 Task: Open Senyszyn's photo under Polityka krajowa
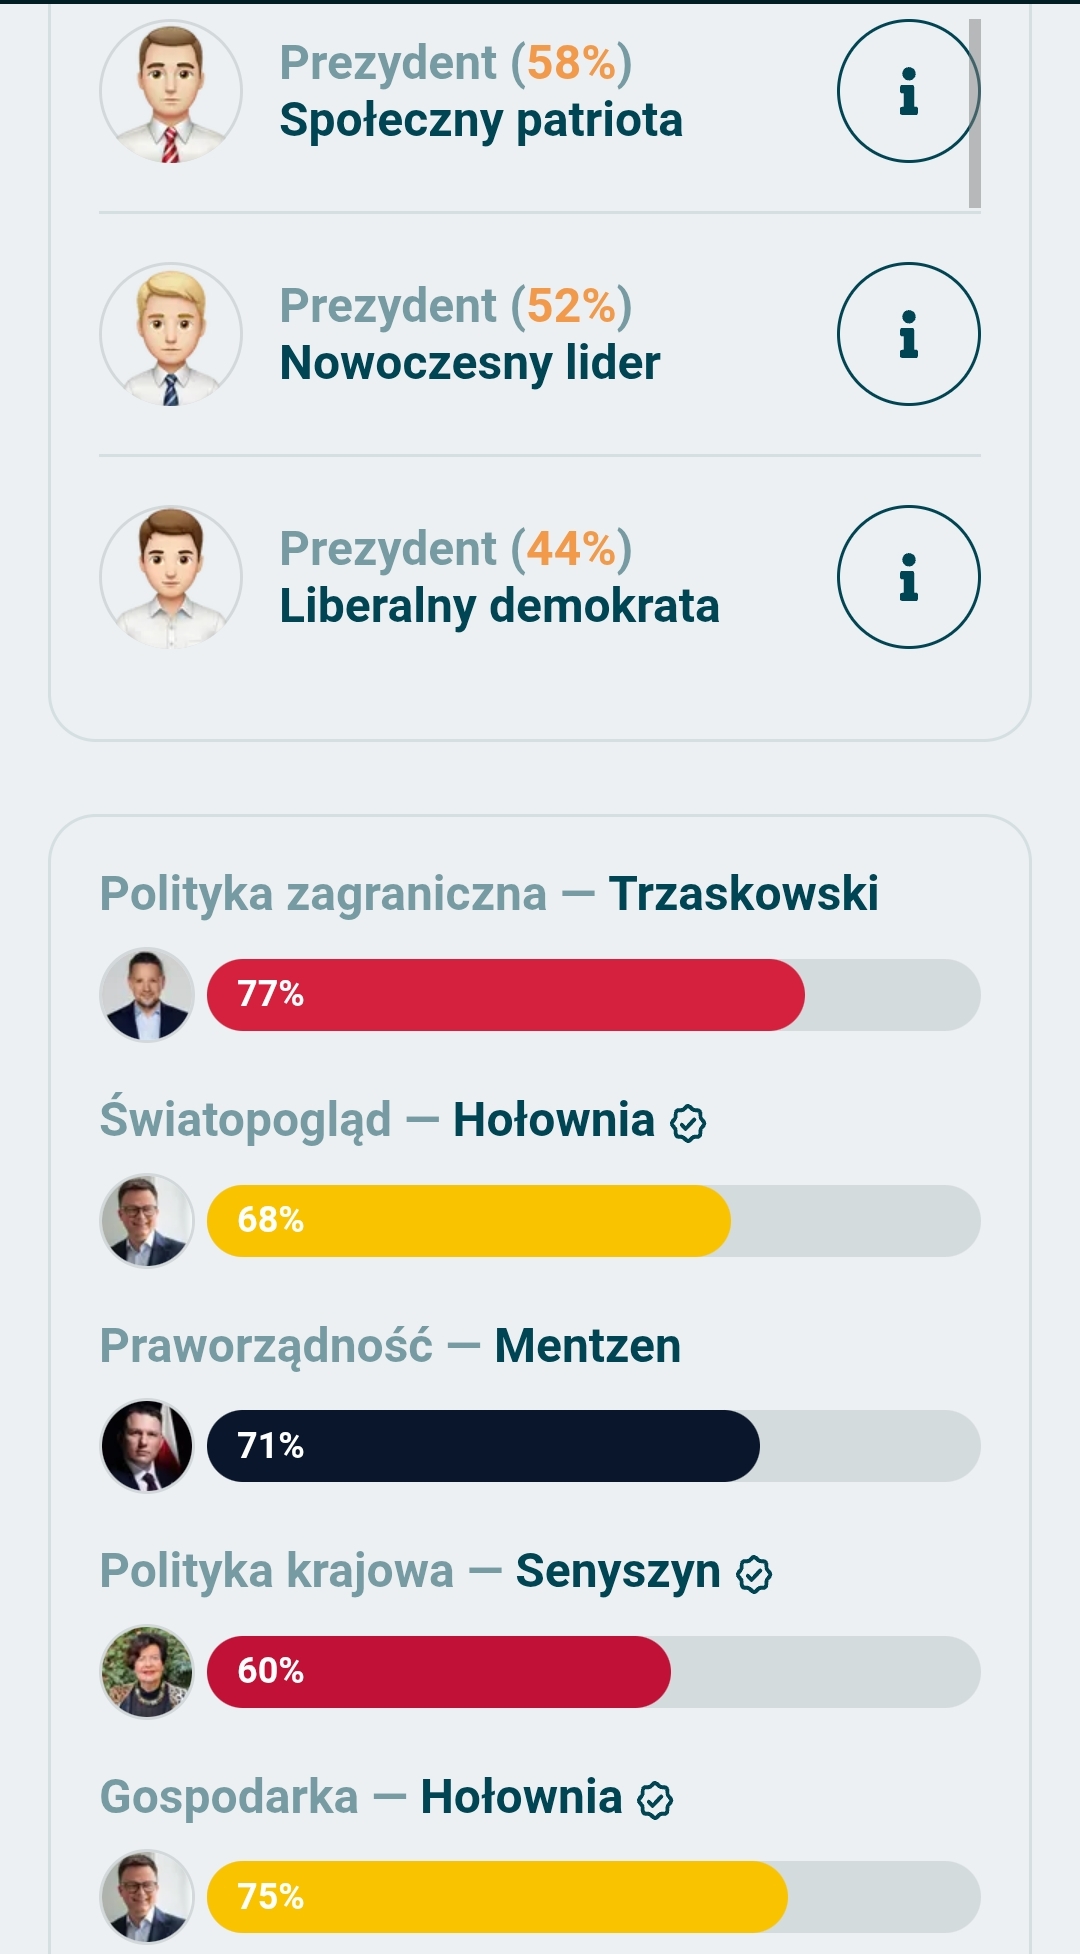click(147, 1671)
